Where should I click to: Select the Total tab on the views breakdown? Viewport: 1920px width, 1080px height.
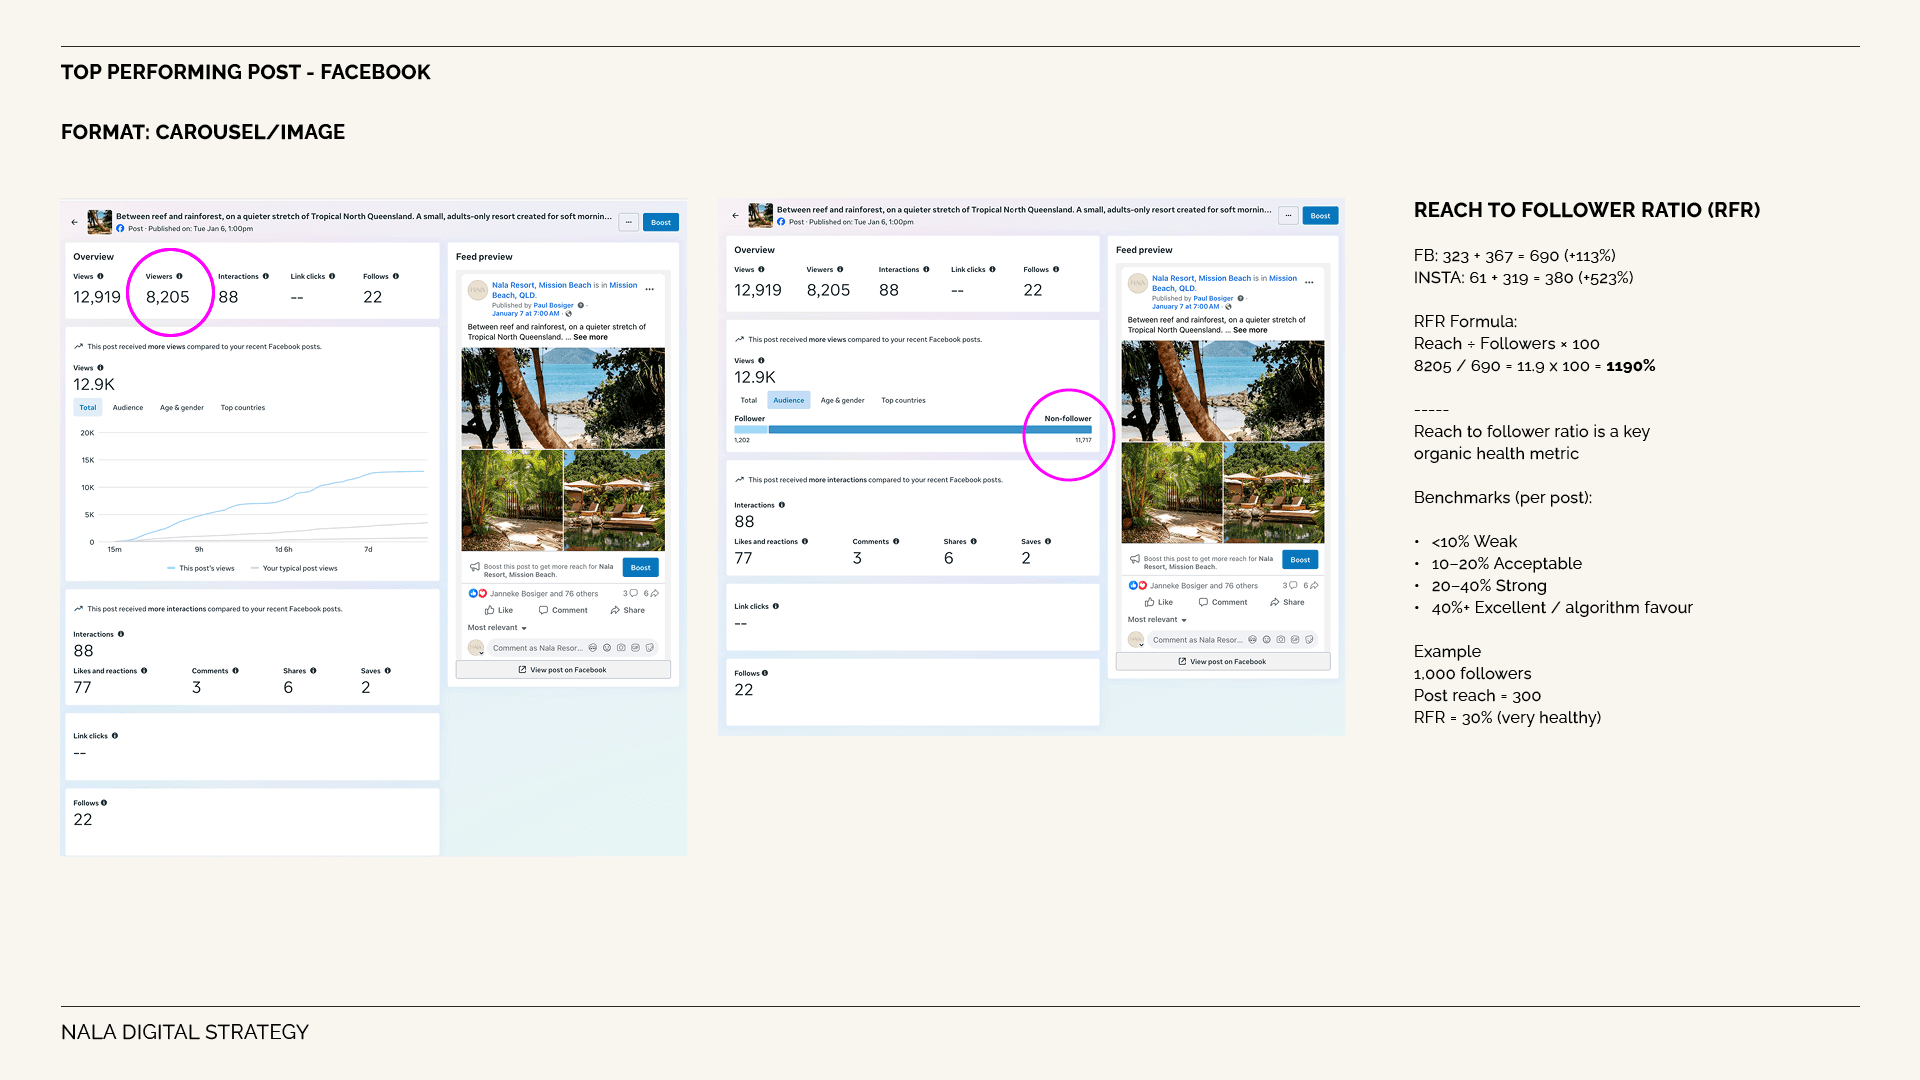pyautogui.click(x=88, y=407)
